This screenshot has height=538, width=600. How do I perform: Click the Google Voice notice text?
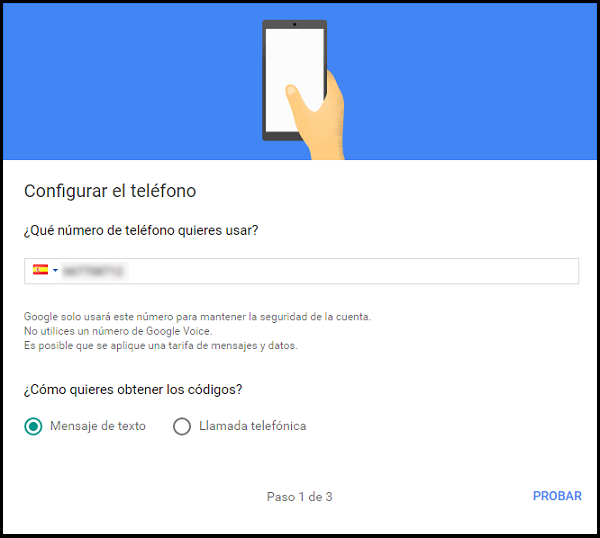(x=118, y=331)
